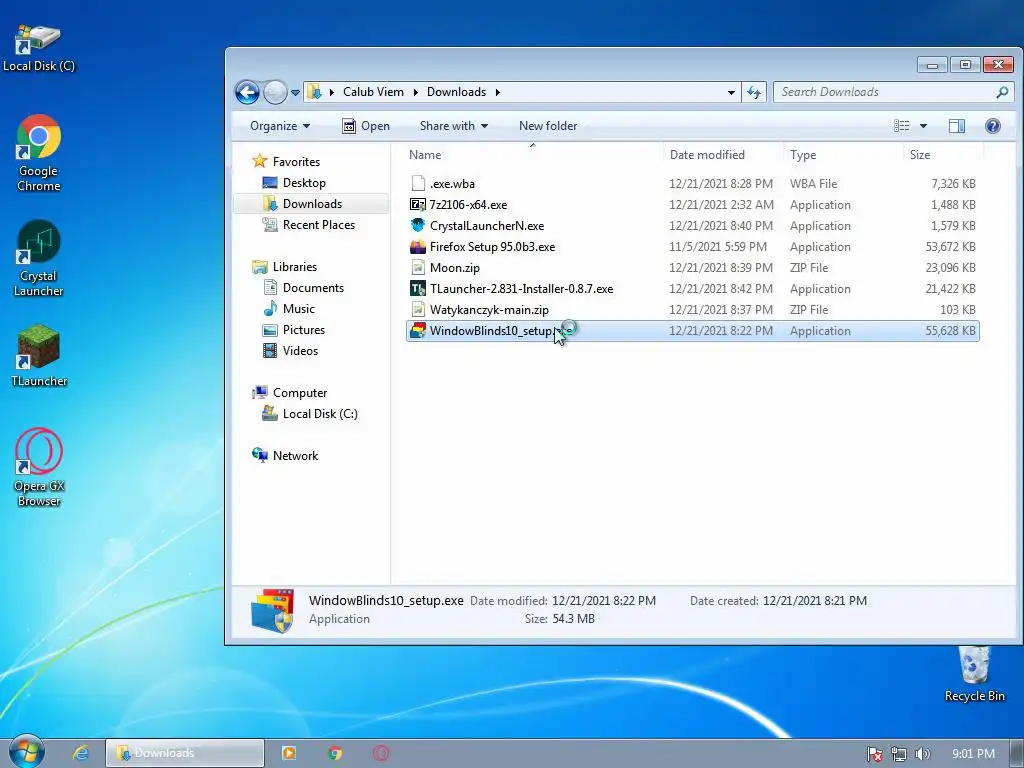1024x768 pixels.
Task: Open Internet Explorer from taskbar
Action: coord(80,753)
